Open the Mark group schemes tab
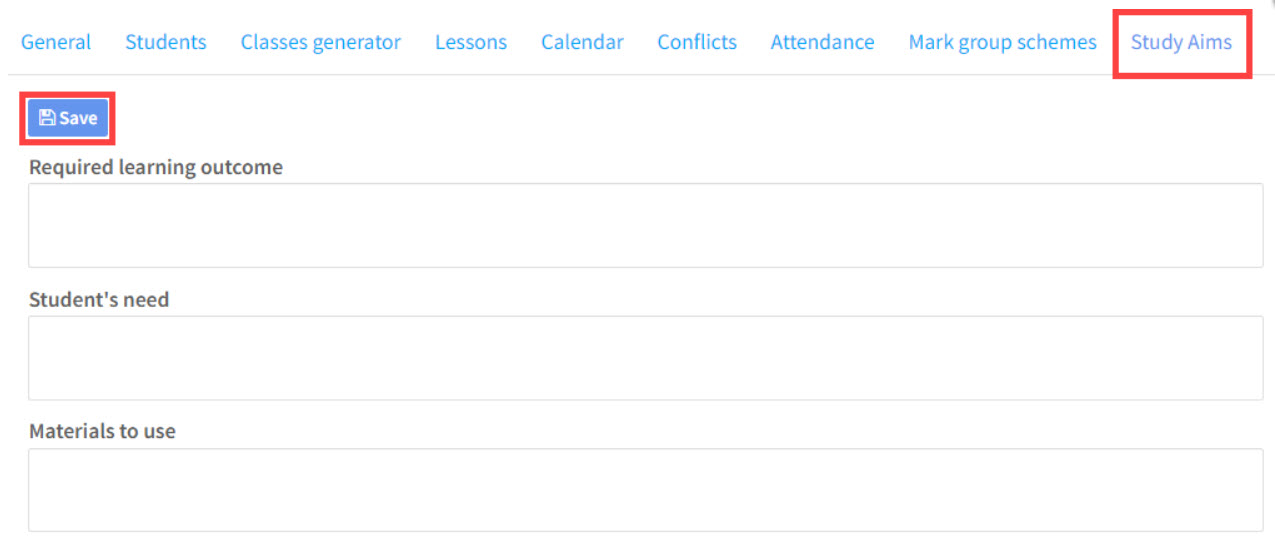 coord(1002,42)
